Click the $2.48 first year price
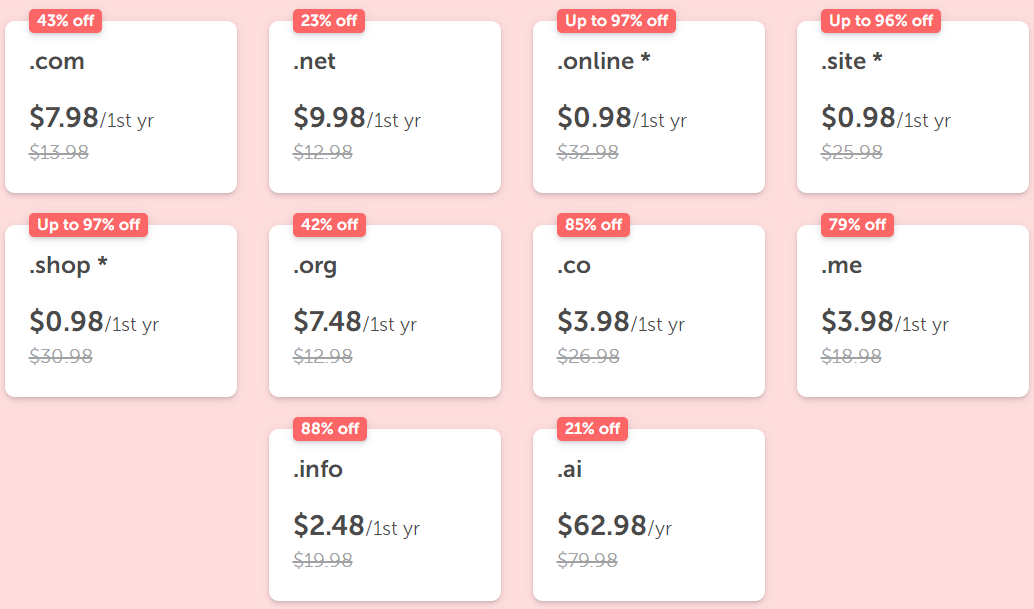The width and height of the screenshot is (1034, 609). coord(328,526)
